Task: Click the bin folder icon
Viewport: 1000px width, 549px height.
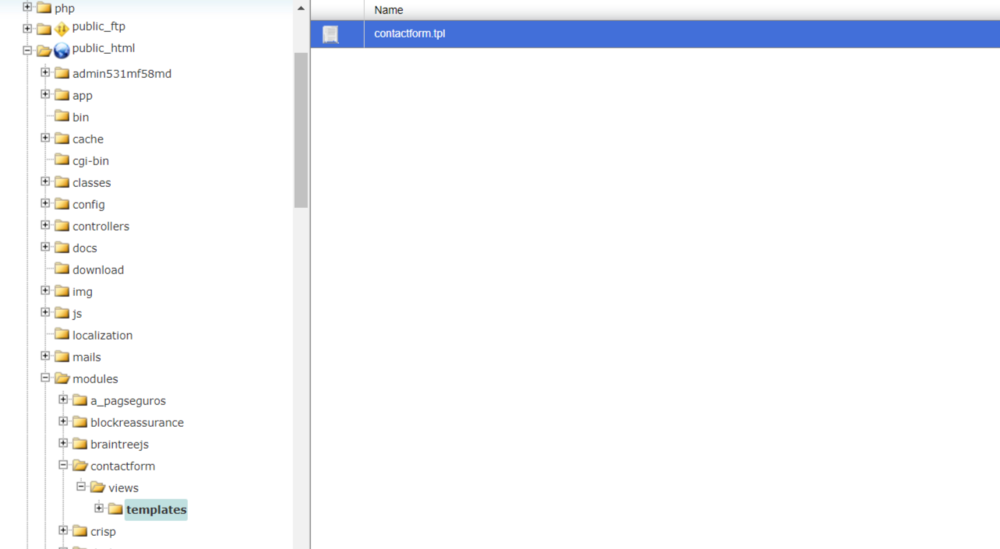Action: [x=62, y=116]
